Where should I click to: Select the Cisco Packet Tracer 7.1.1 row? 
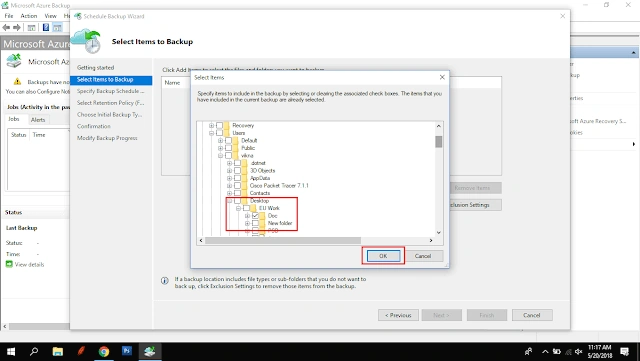[x=279, y=185]
